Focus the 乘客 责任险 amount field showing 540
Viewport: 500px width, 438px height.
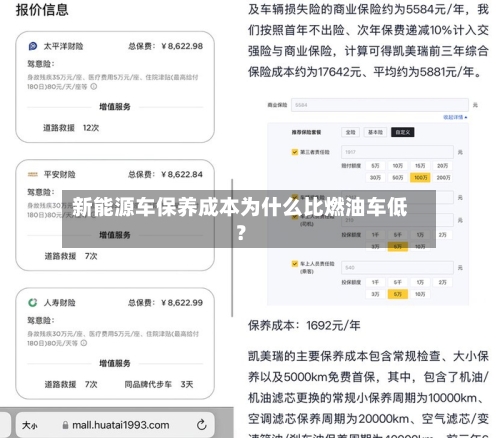tap(397, 268)
